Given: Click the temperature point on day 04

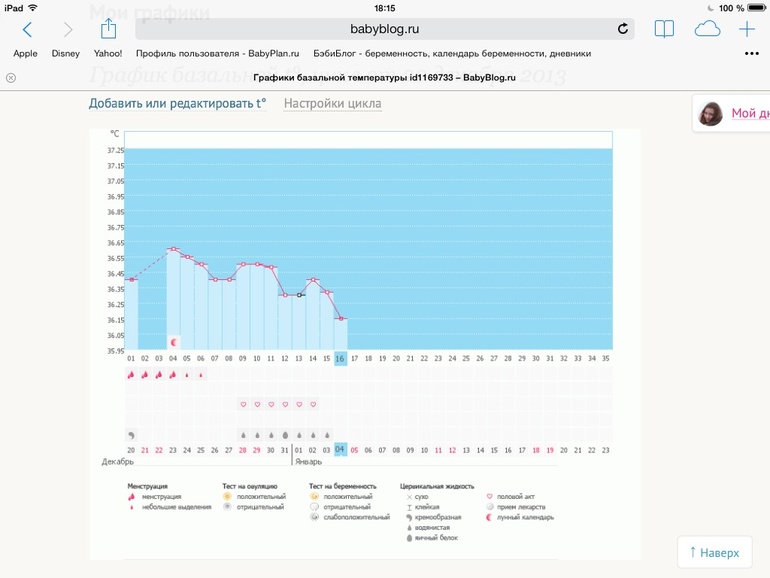Looking at the screenshot, I should click(x=173, y=249).
